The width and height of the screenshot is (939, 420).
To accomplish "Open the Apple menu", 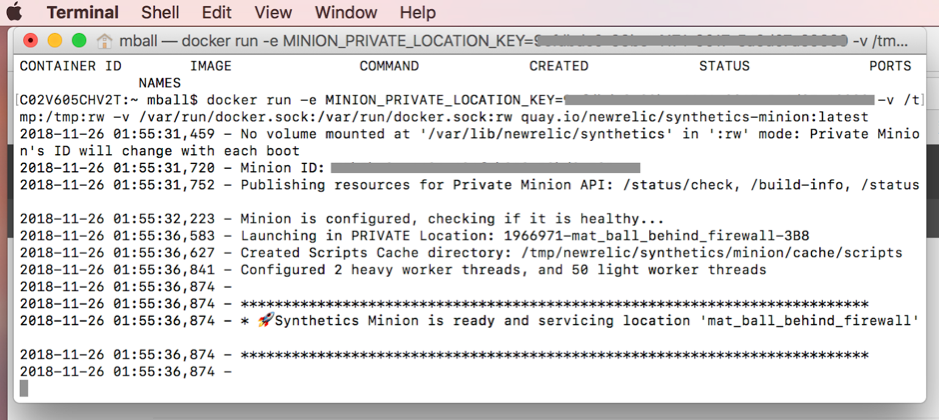I will [x=15, y=13].
